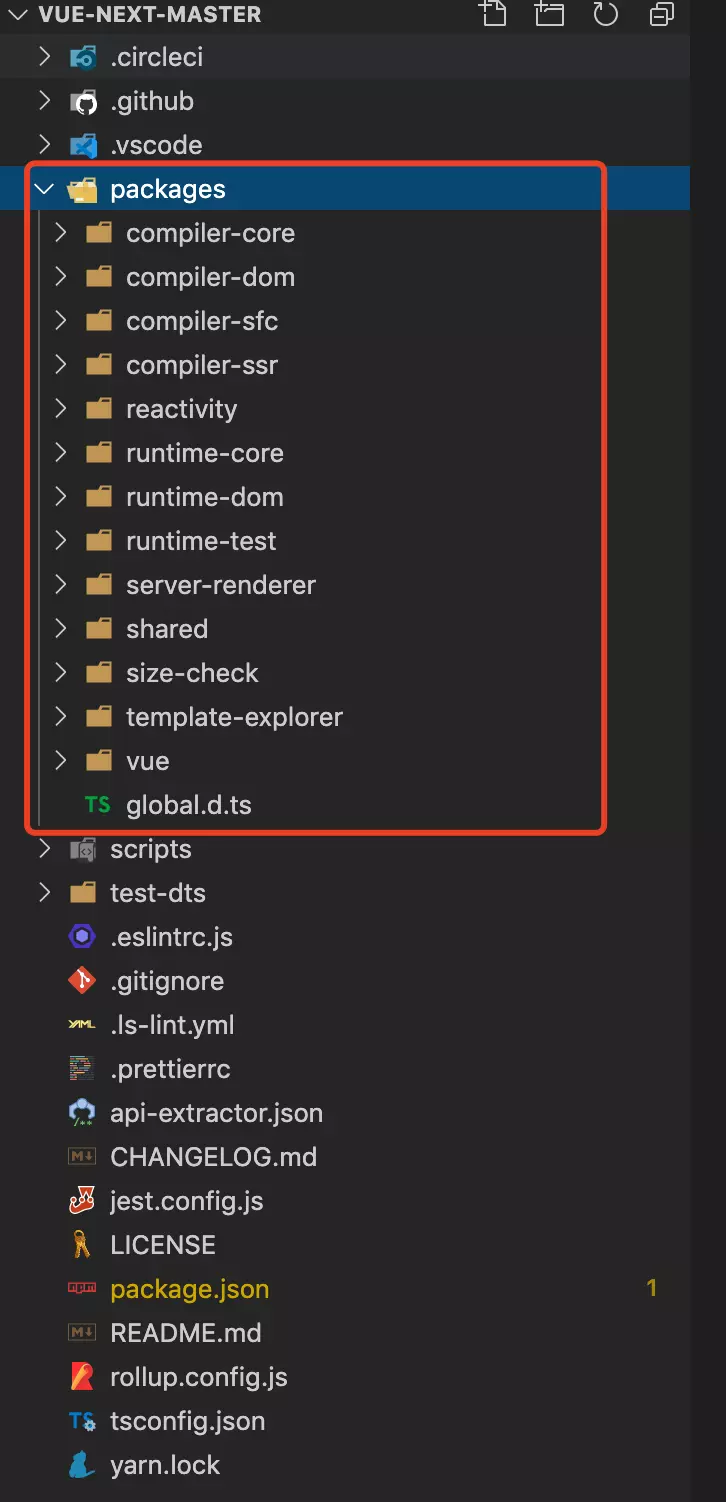
Task: Expand the compiler-core folder
Action: coord(61,233)
